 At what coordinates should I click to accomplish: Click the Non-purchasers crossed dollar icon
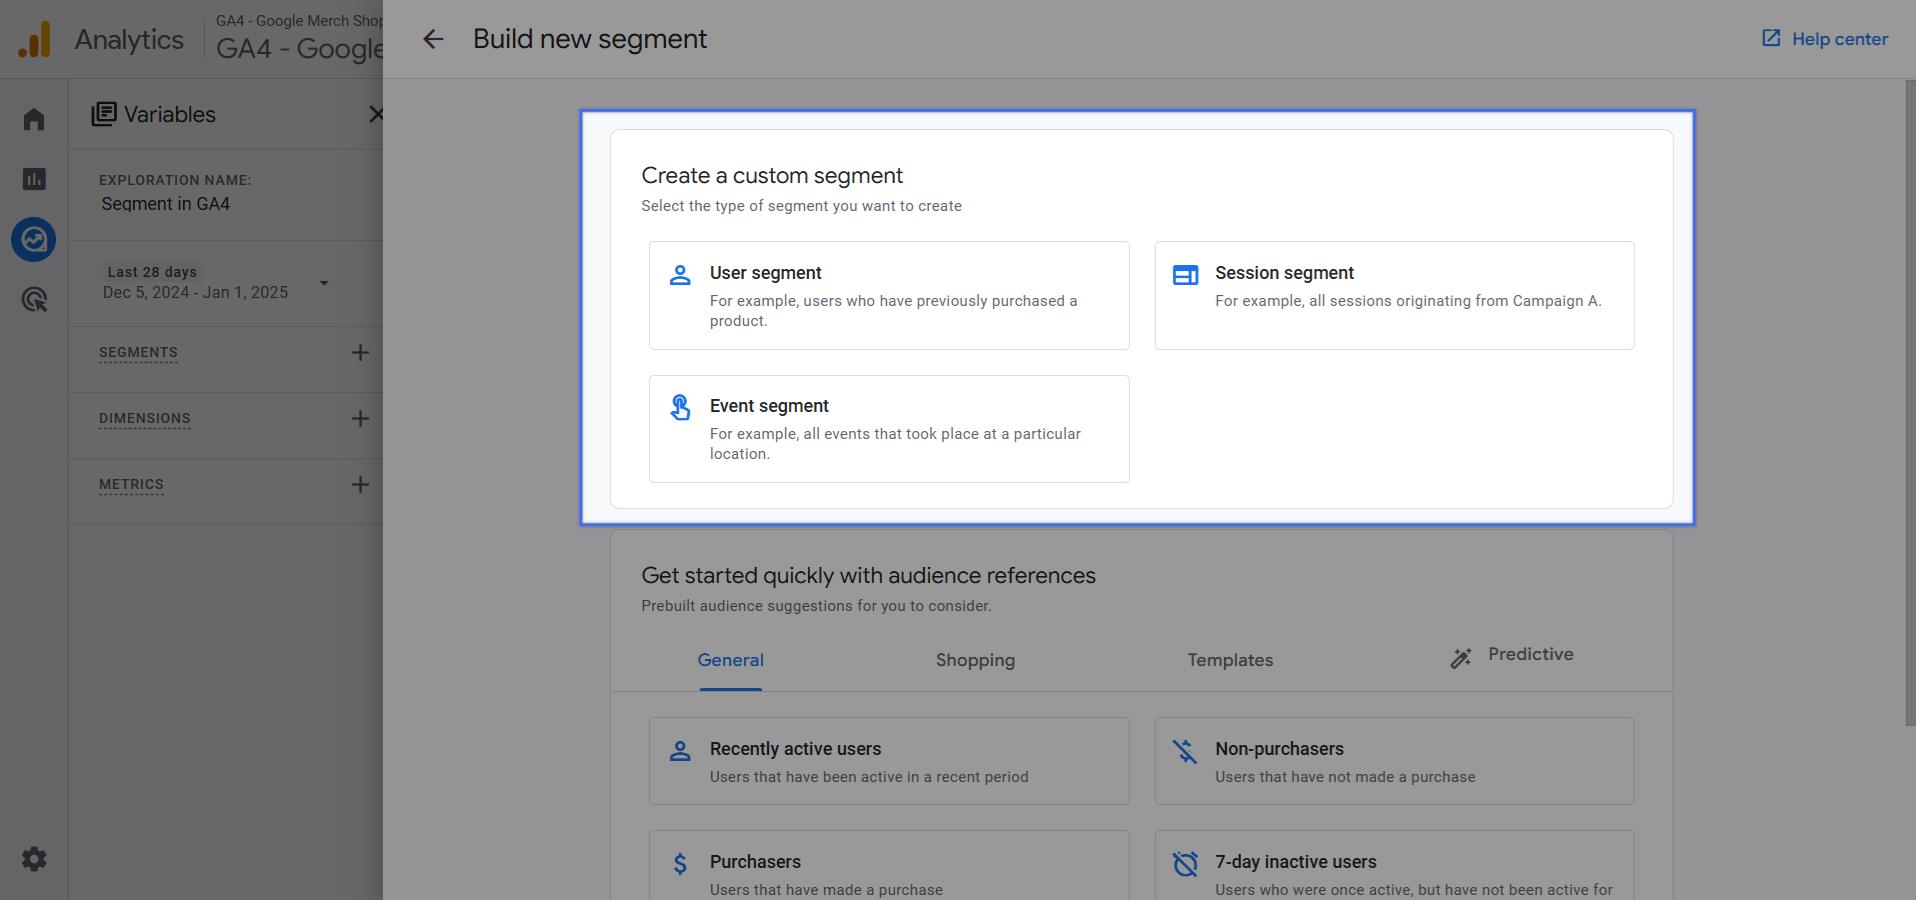[1185, 750]
